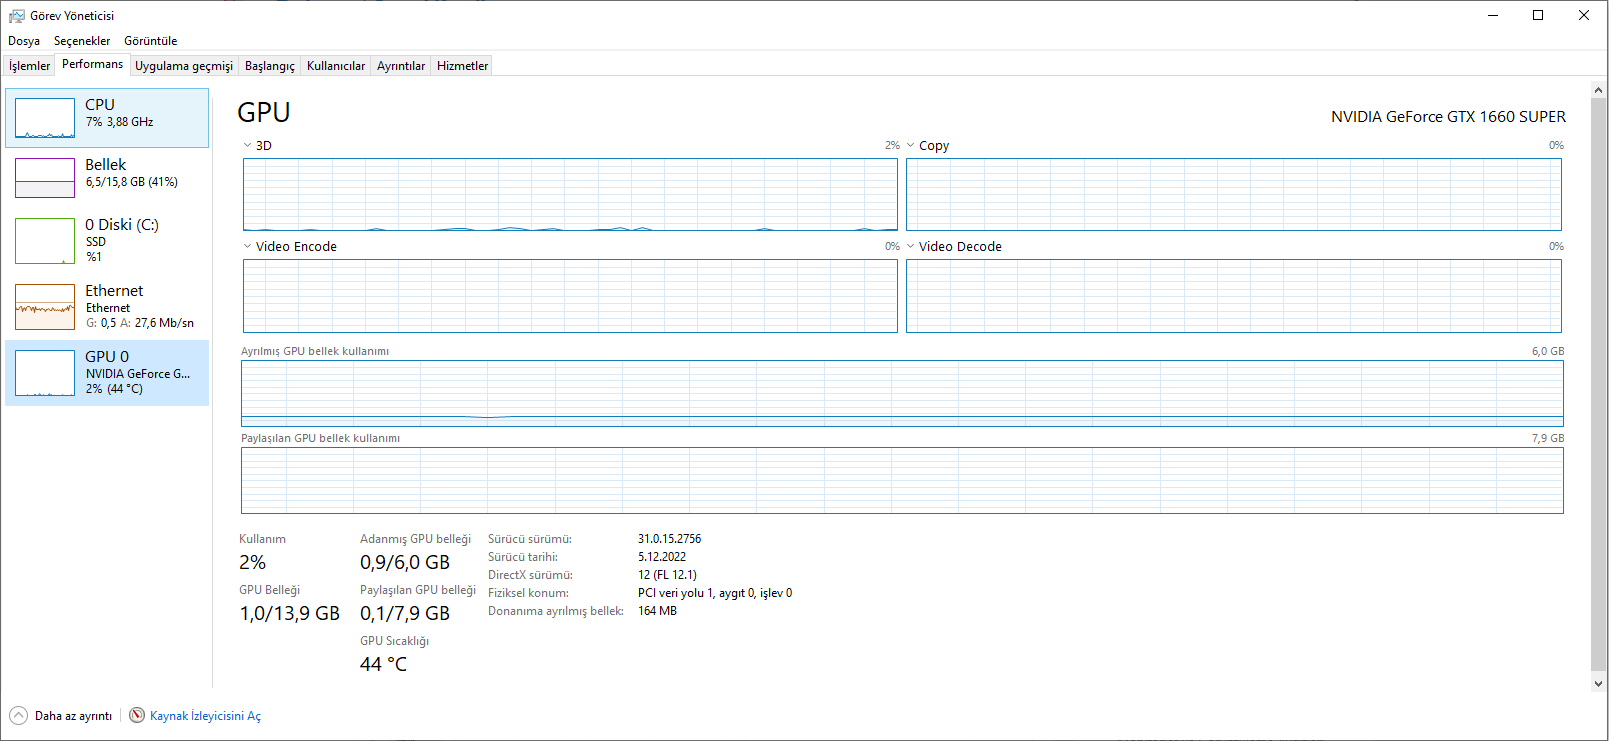Click the Kaynak İzleyicisi resource monitor icon

(x=137, y=716)
